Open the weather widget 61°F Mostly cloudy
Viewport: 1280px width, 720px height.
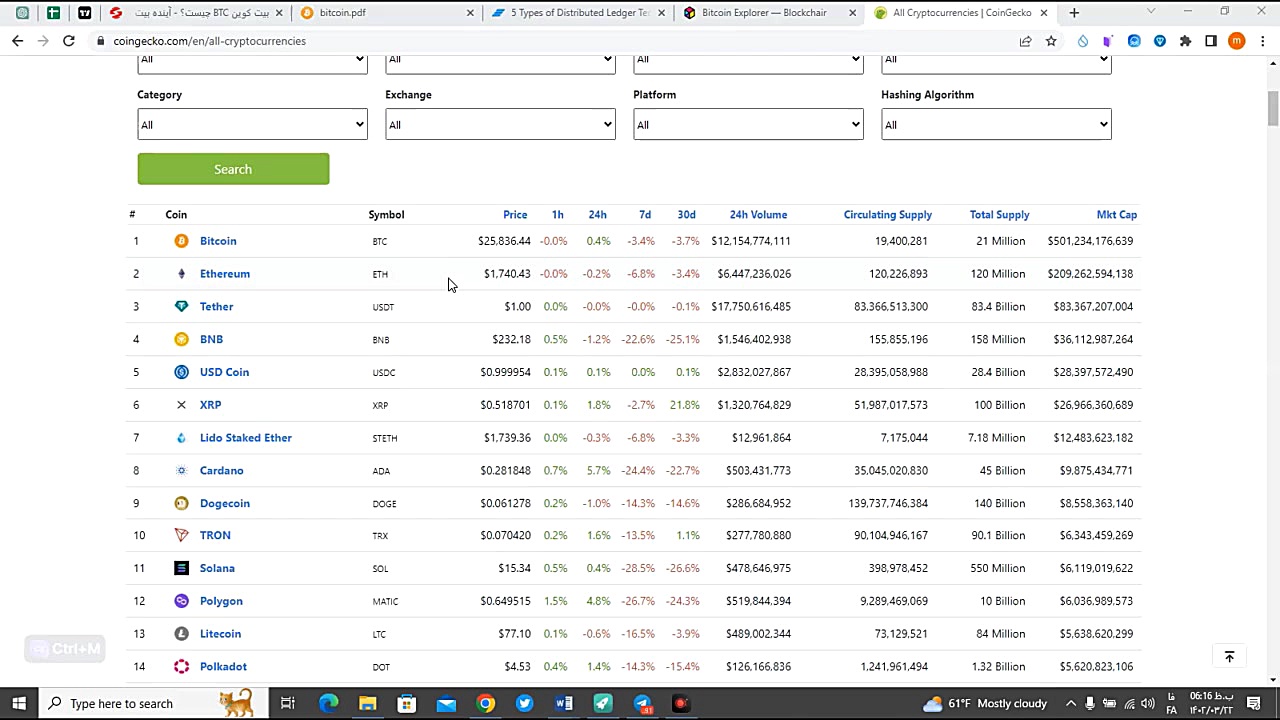[x=985, y=703]
